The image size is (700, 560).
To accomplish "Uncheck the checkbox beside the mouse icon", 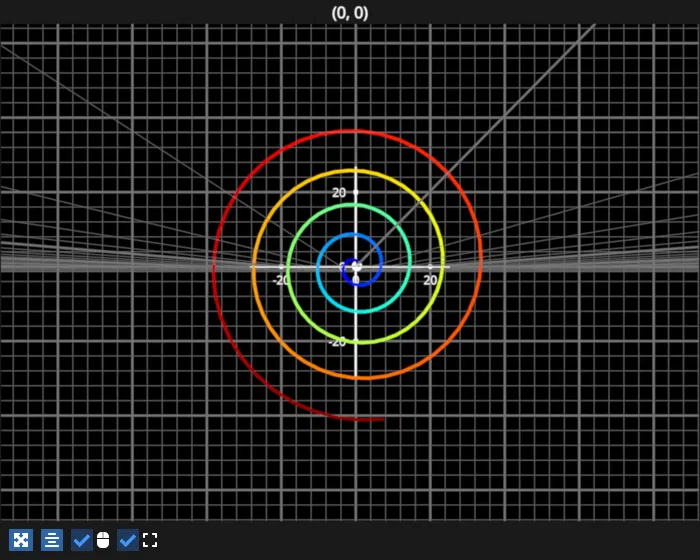I will 82,540.
